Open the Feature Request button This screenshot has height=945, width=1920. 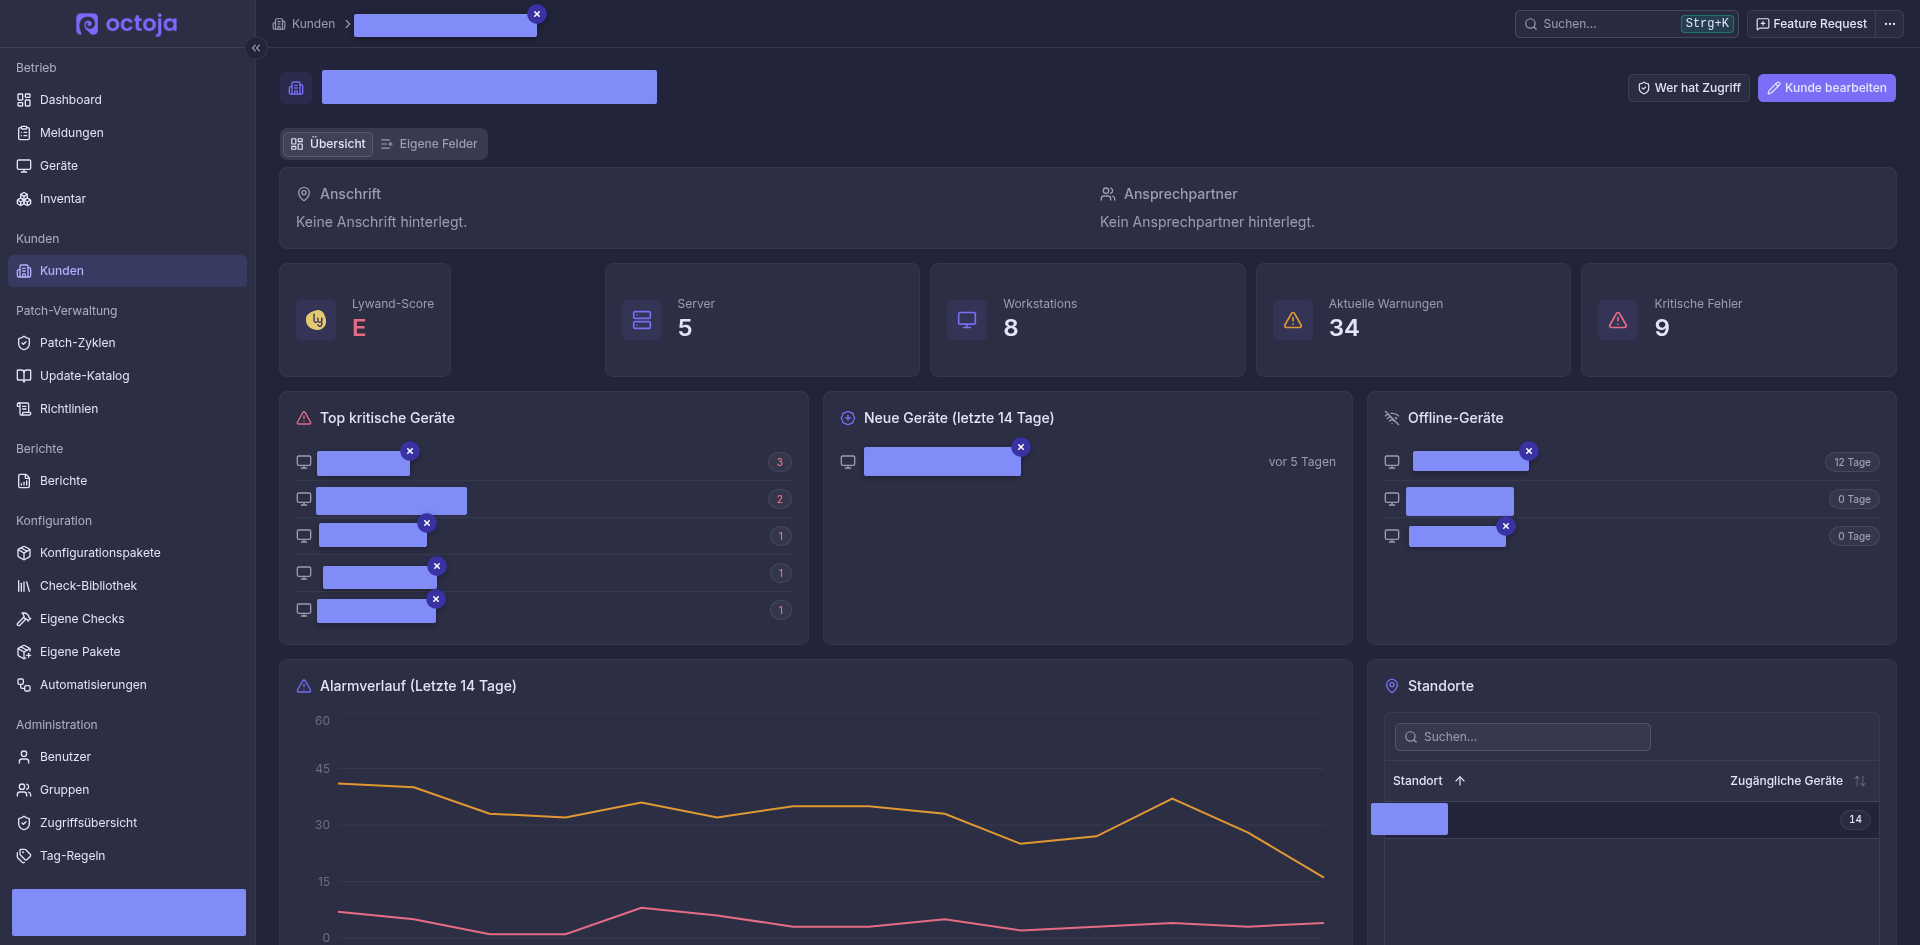[x=1810, y=24]
